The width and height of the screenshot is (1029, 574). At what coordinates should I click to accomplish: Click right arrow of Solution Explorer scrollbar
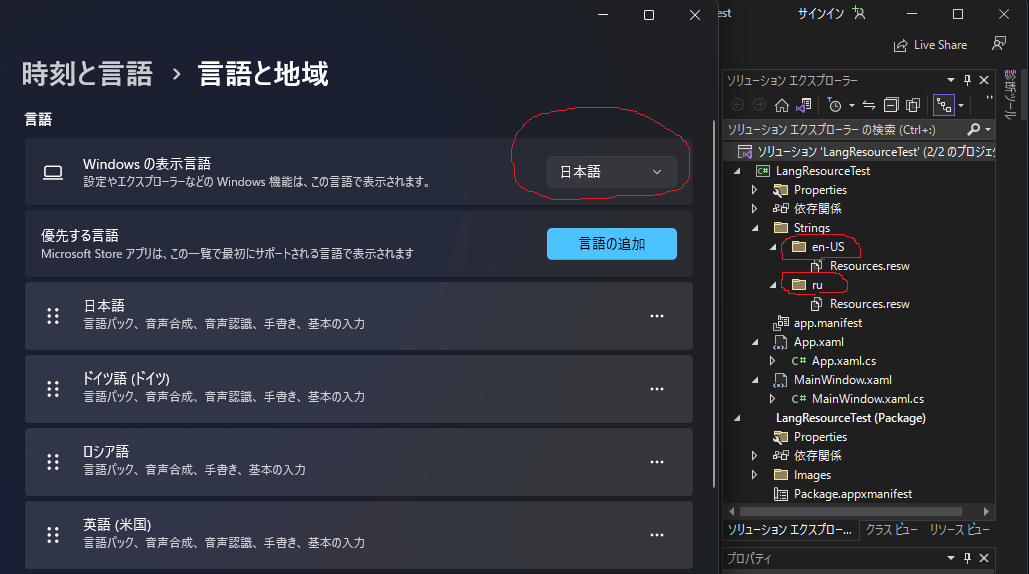[x=986, y=511]
